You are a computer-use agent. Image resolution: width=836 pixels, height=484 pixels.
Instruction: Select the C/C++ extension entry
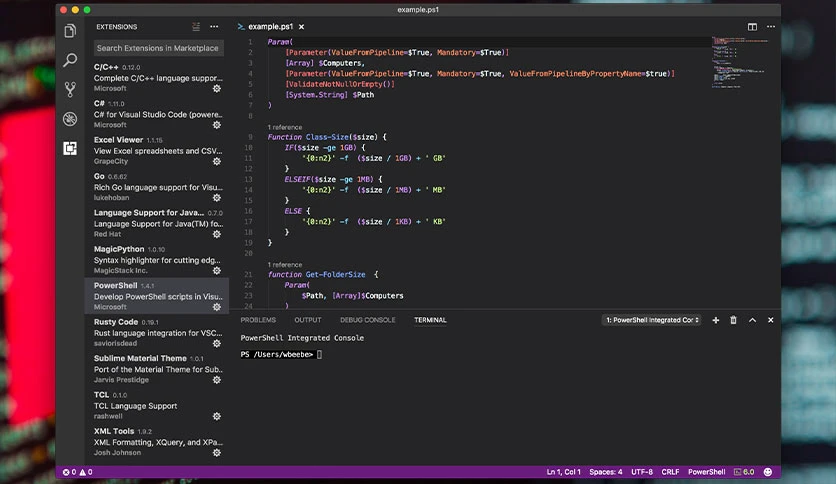tap(157, 78)
